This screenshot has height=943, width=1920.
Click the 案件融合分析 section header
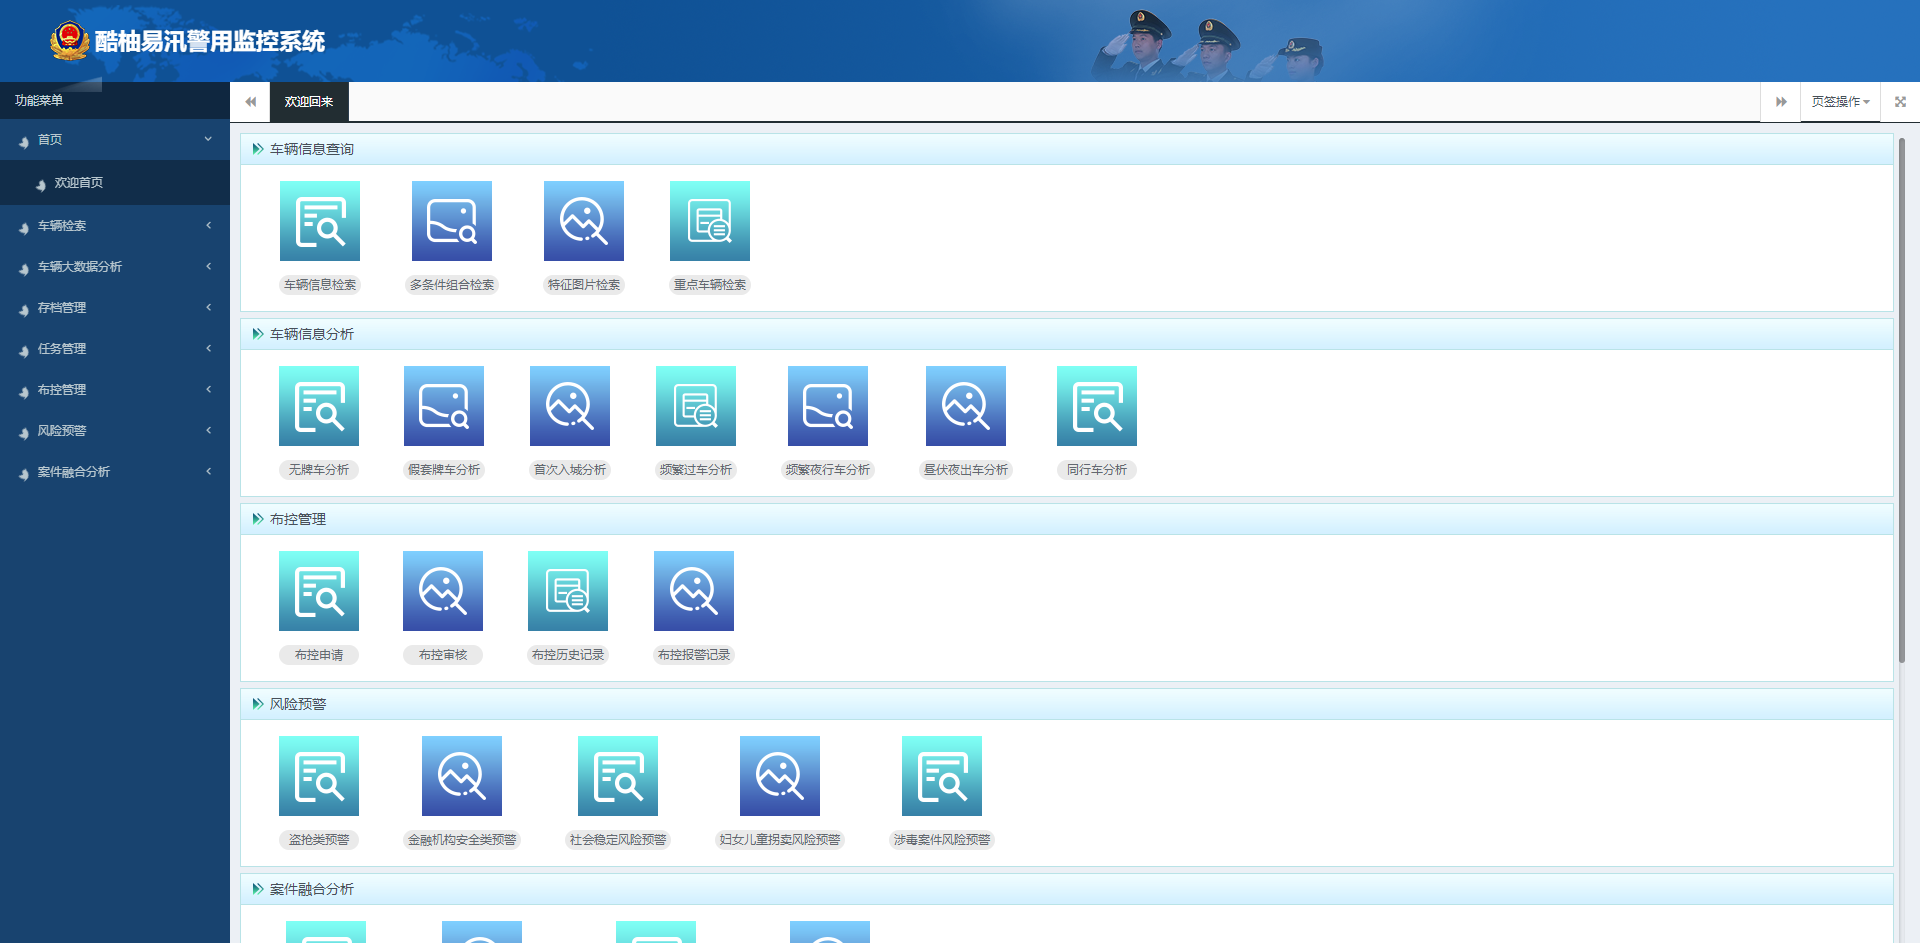pyautogui.click(x=1066, y=889)
